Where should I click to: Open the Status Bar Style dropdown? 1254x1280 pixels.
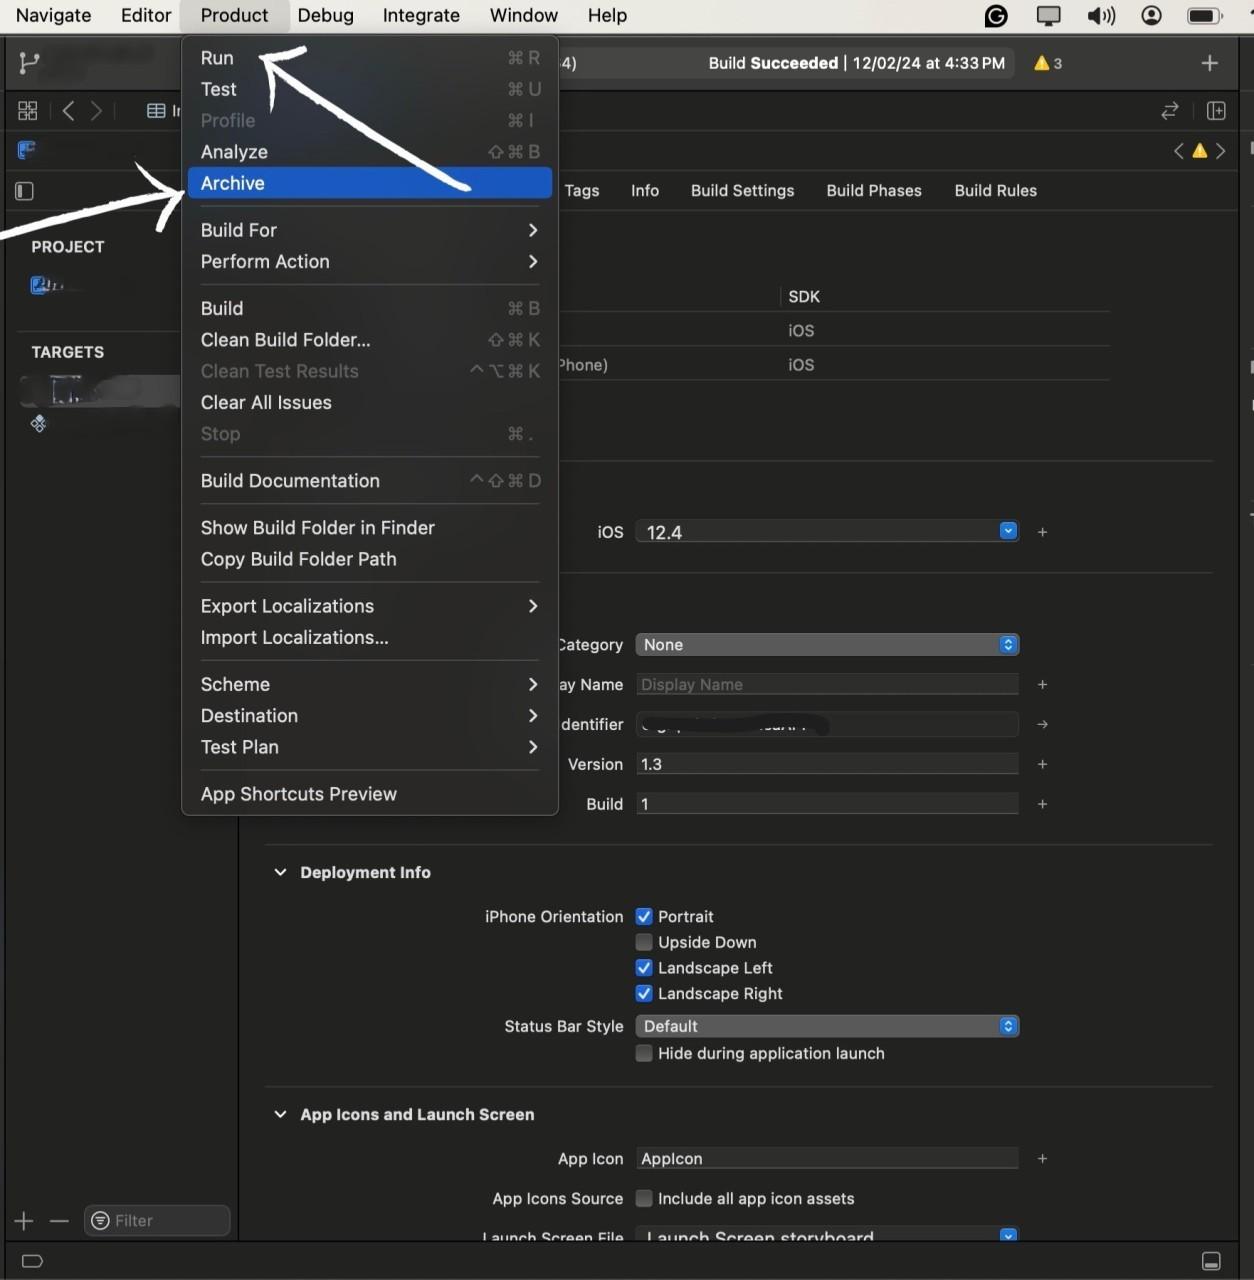pos(827,1027)
